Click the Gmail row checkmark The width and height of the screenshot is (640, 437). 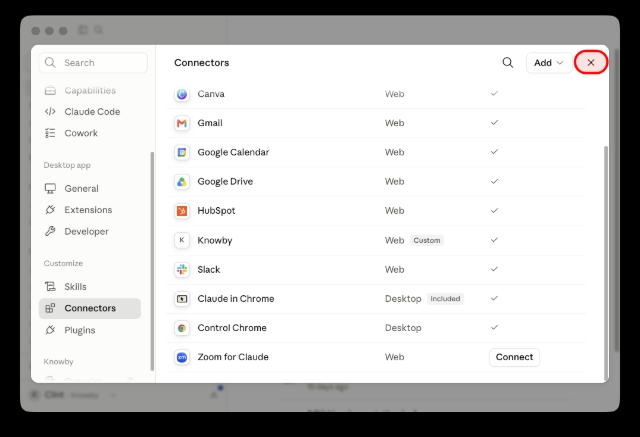[494, 122]
